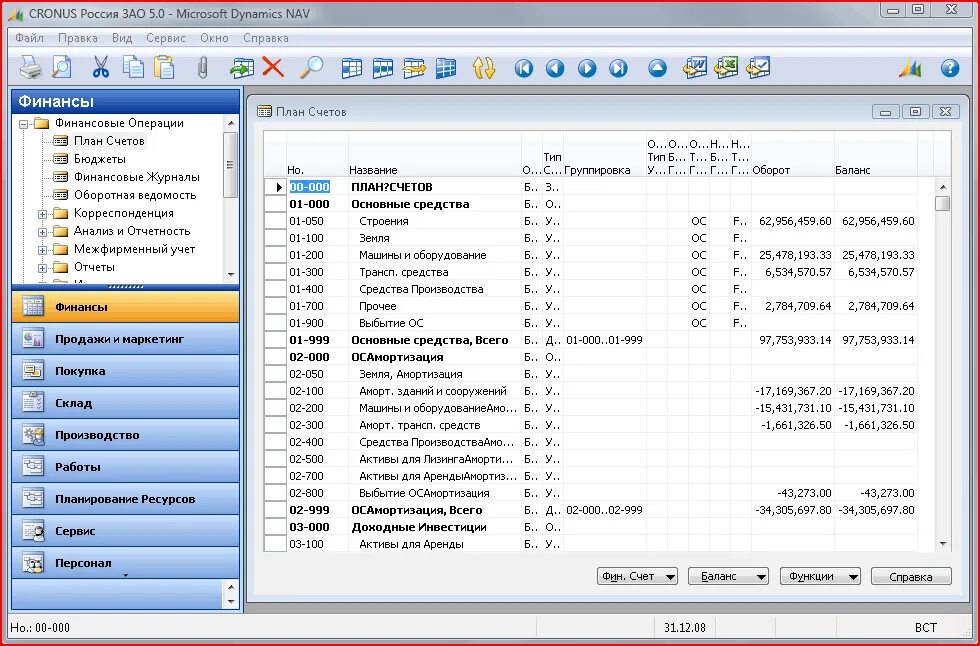The image size is (980, 646).
Task: Click the Sort arrows icon
Action: point(483,67)
